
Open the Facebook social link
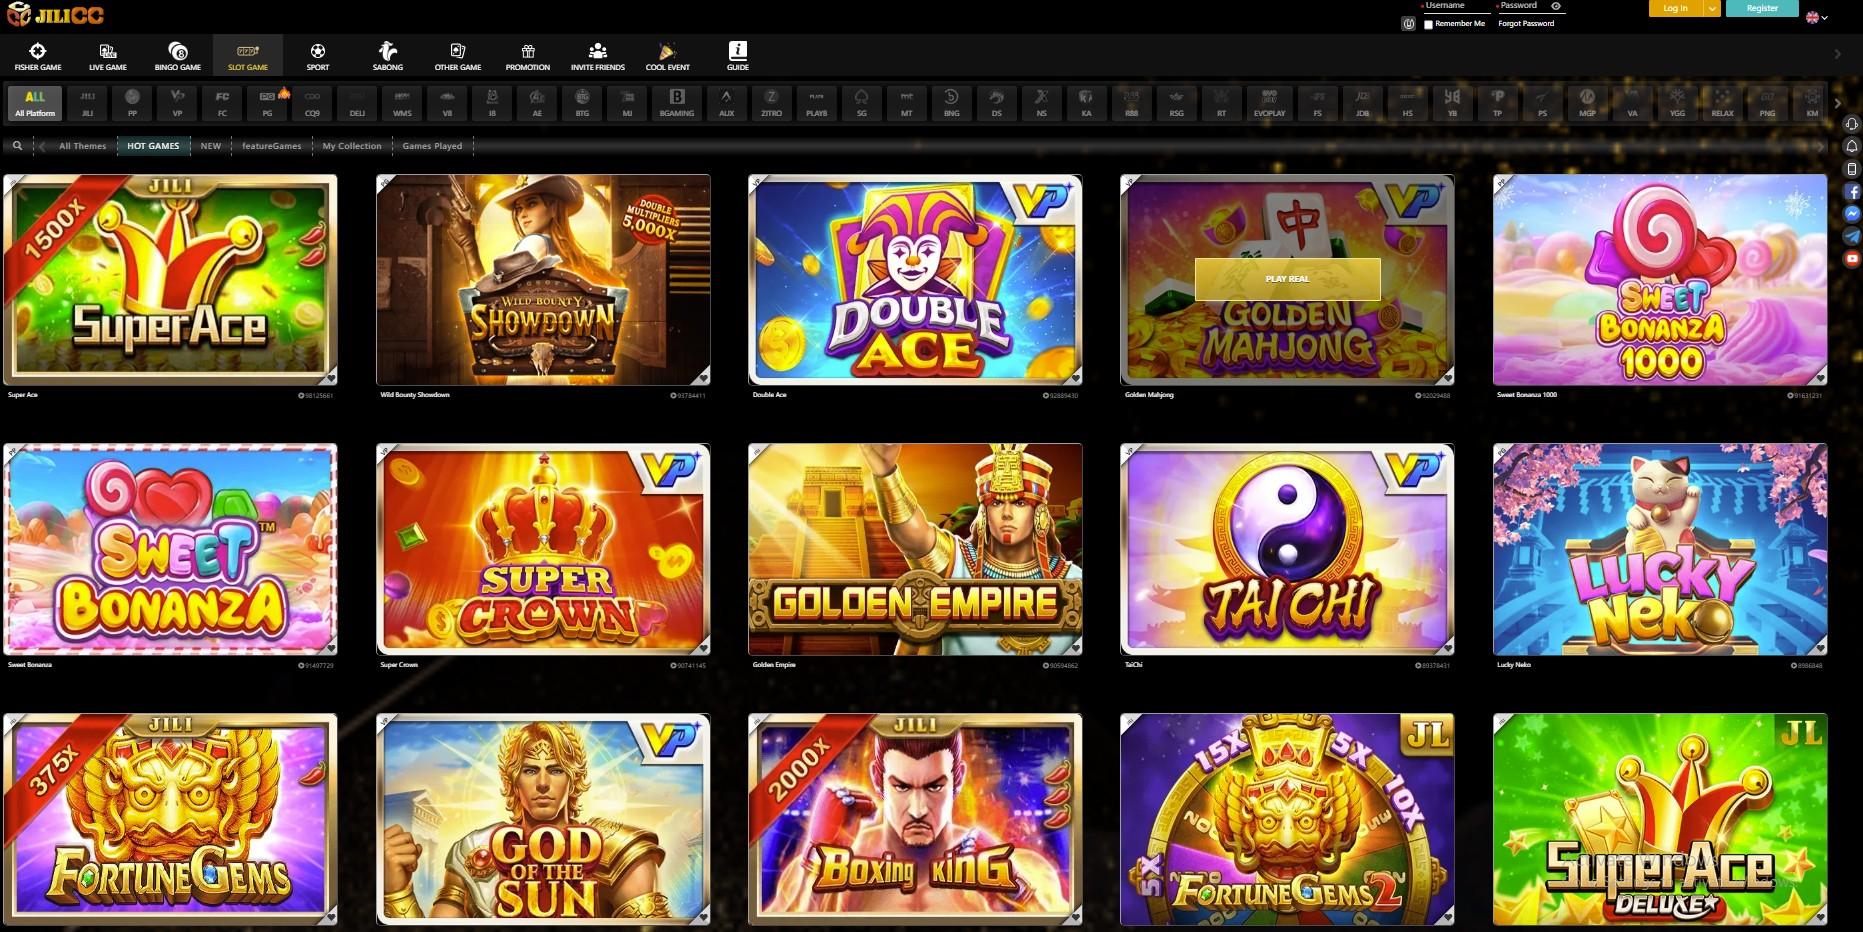click(x=1852, y=192)
